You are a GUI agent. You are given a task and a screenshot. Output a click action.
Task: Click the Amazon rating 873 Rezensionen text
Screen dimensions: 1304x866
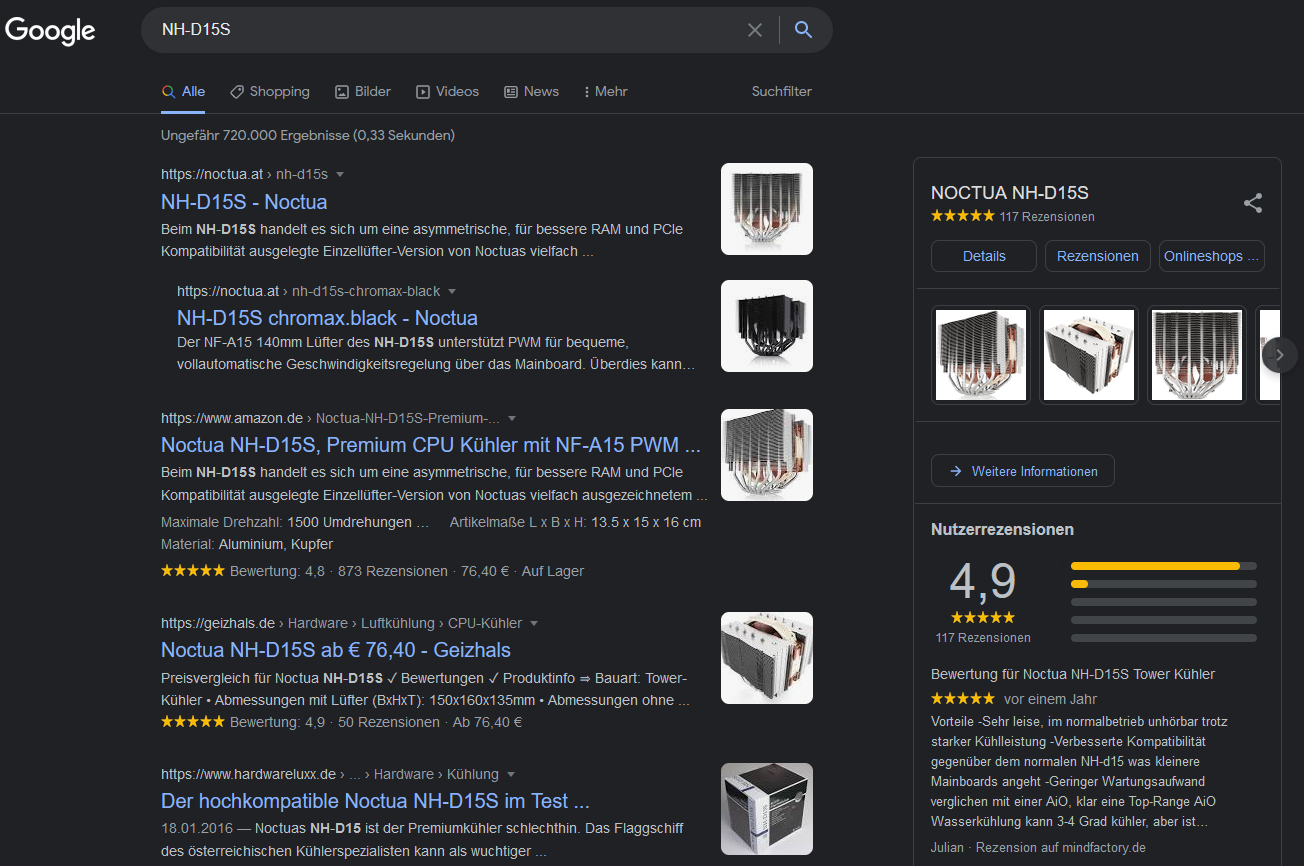pos(393,571)
